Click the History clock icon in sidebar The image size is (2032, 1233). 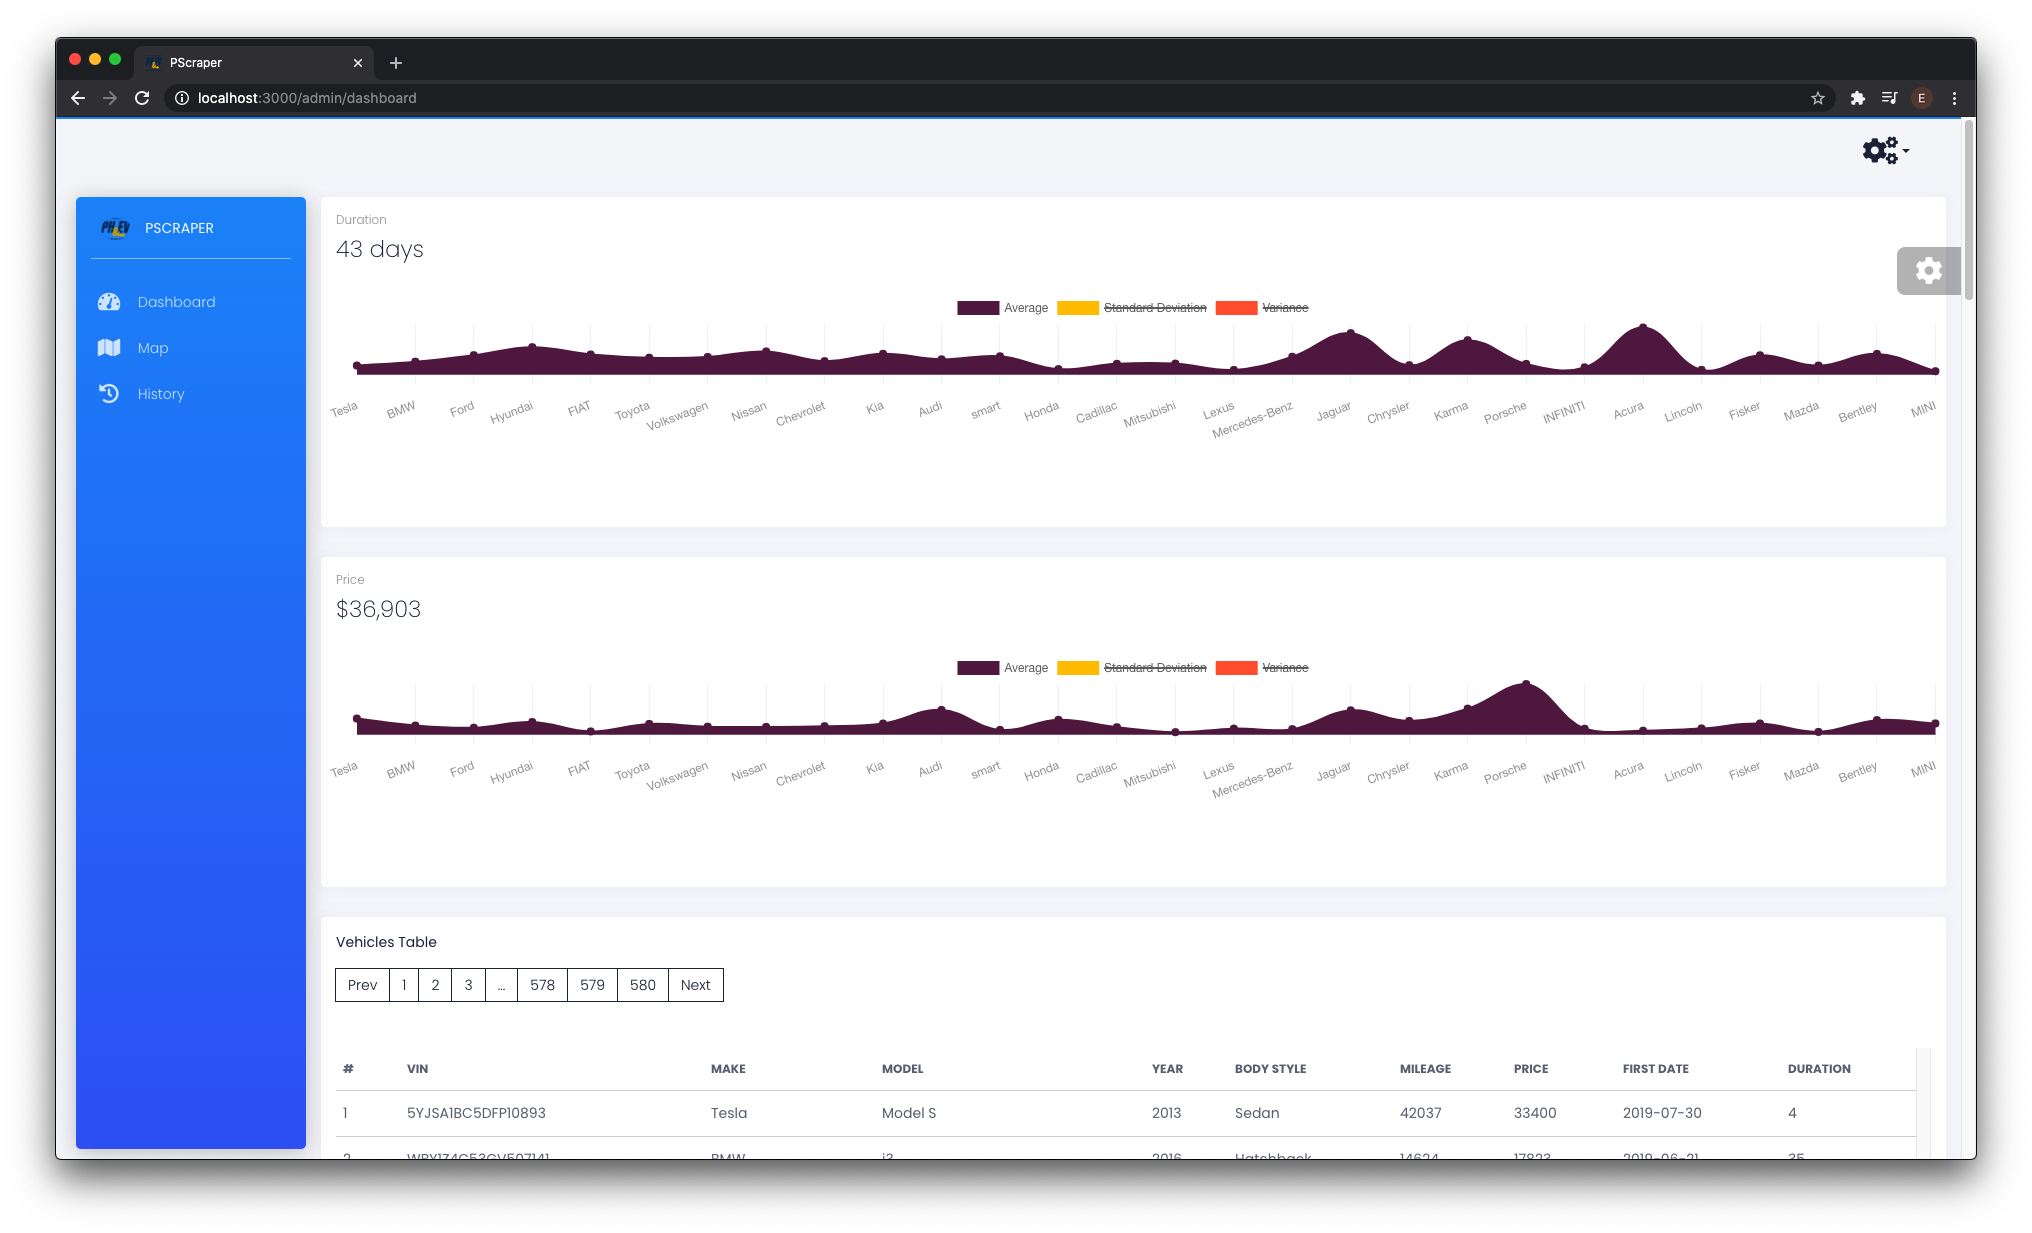pos(109,394)
